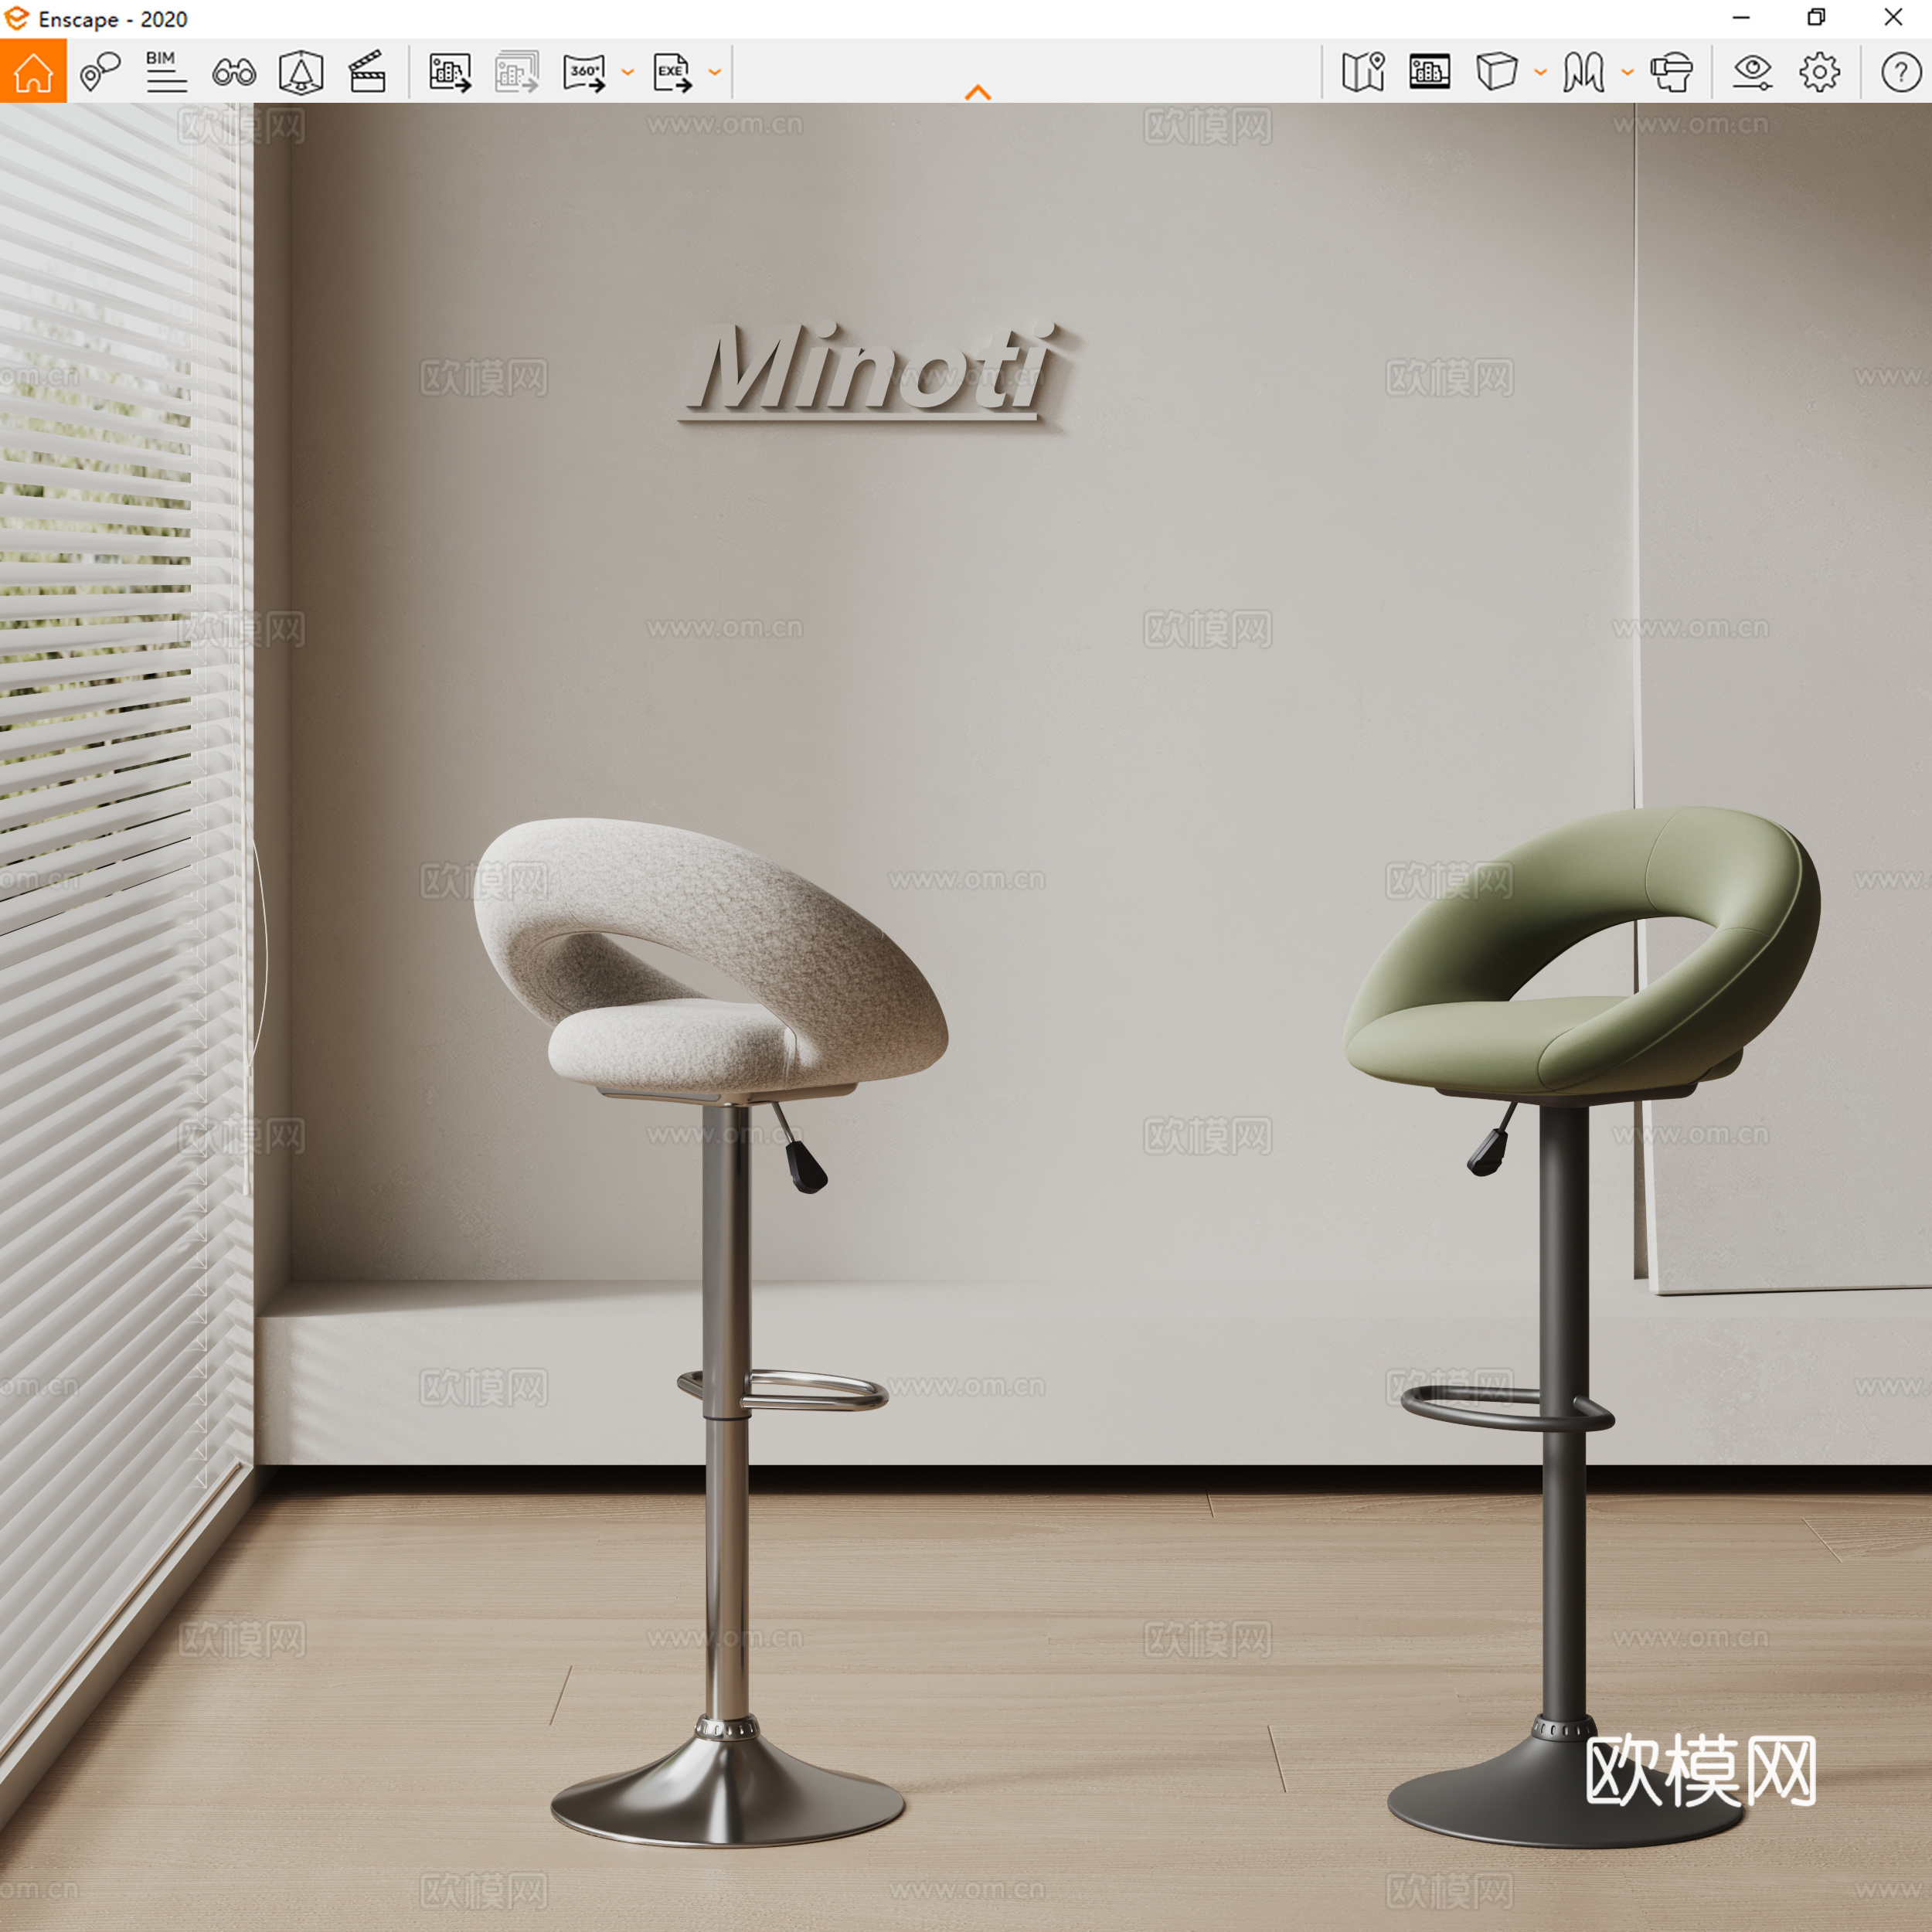Start a batch rendering export
1932x1932 pixels.
[516, 72]
